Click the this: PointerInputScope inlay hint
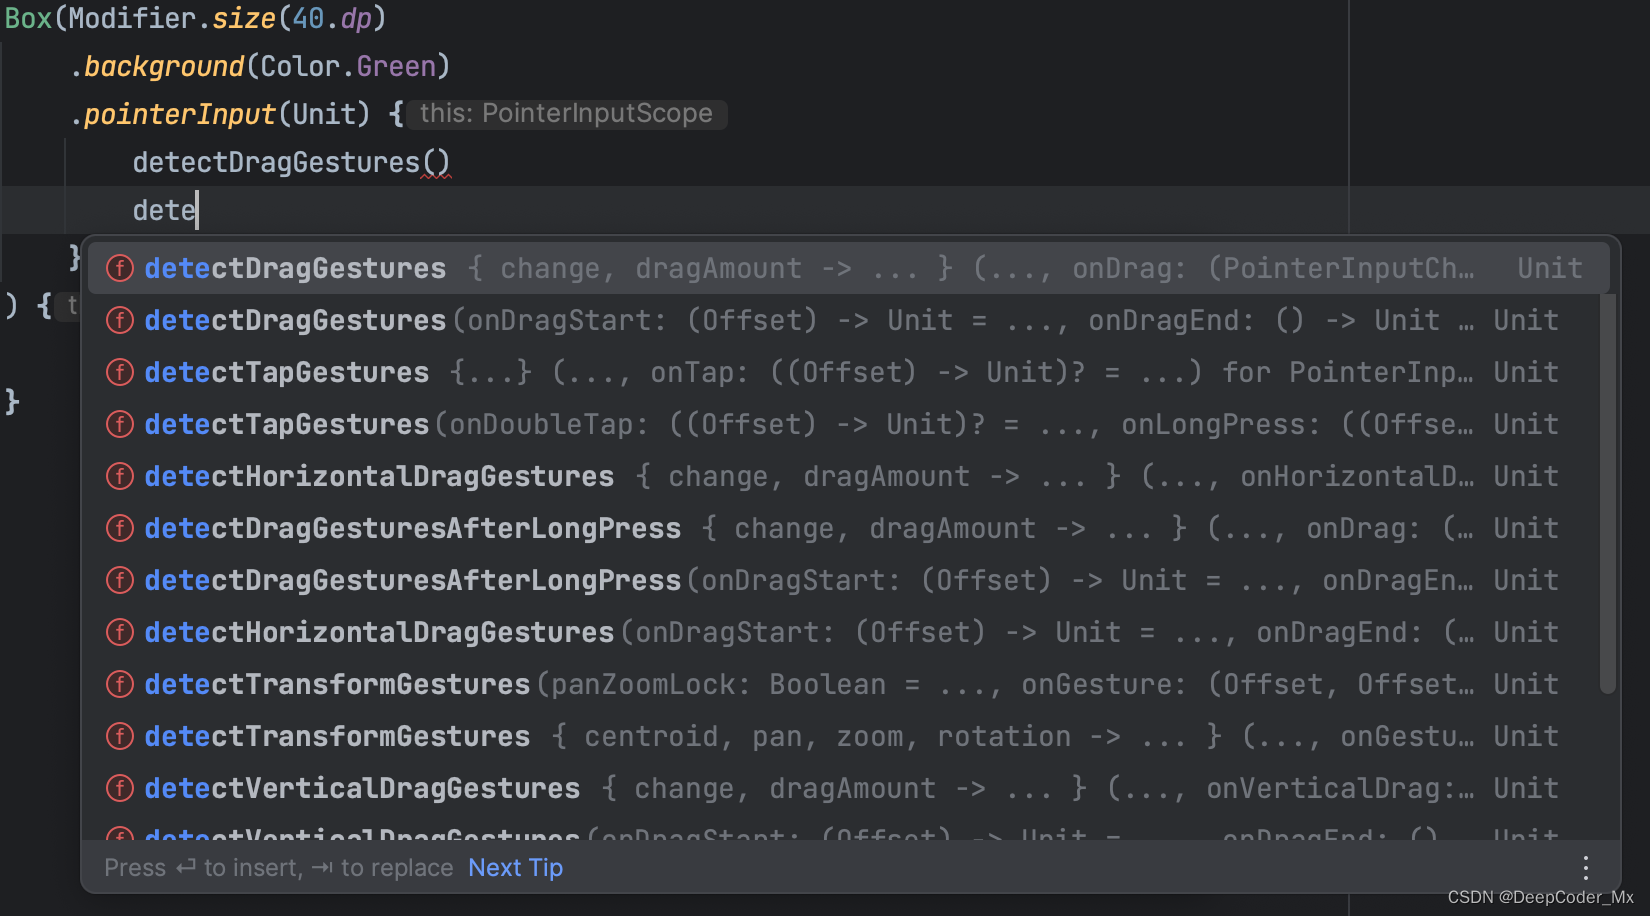 [567, 113]
